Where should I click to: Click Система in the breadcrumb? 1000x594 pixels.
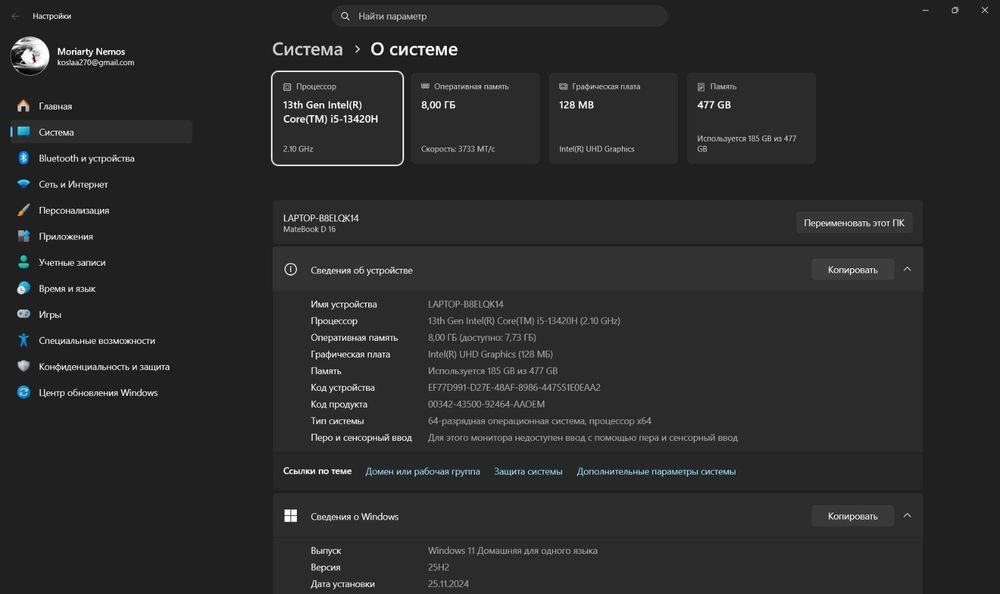[307, 49]
